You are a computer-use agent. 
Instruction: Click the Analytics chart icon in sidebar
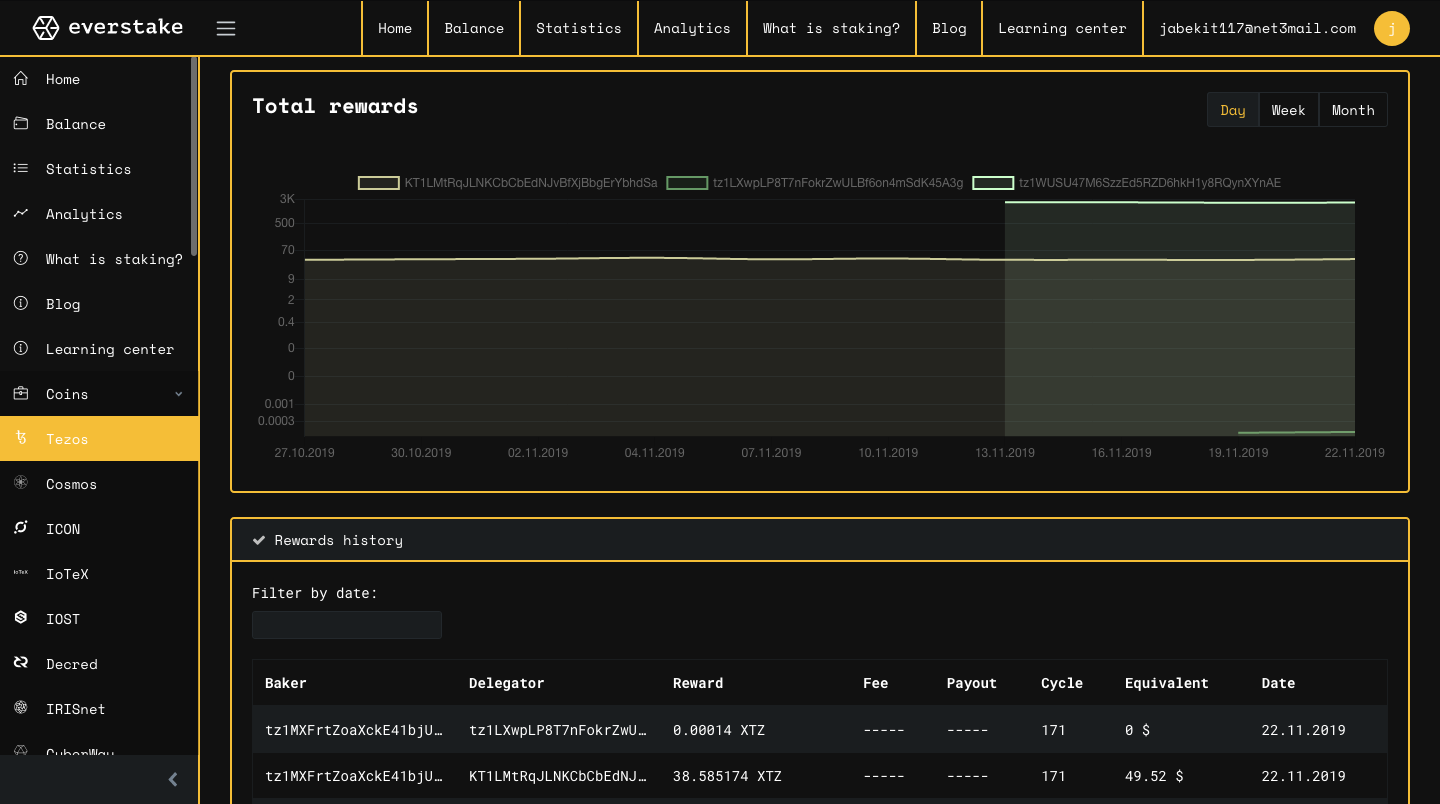tap(20, 213)
